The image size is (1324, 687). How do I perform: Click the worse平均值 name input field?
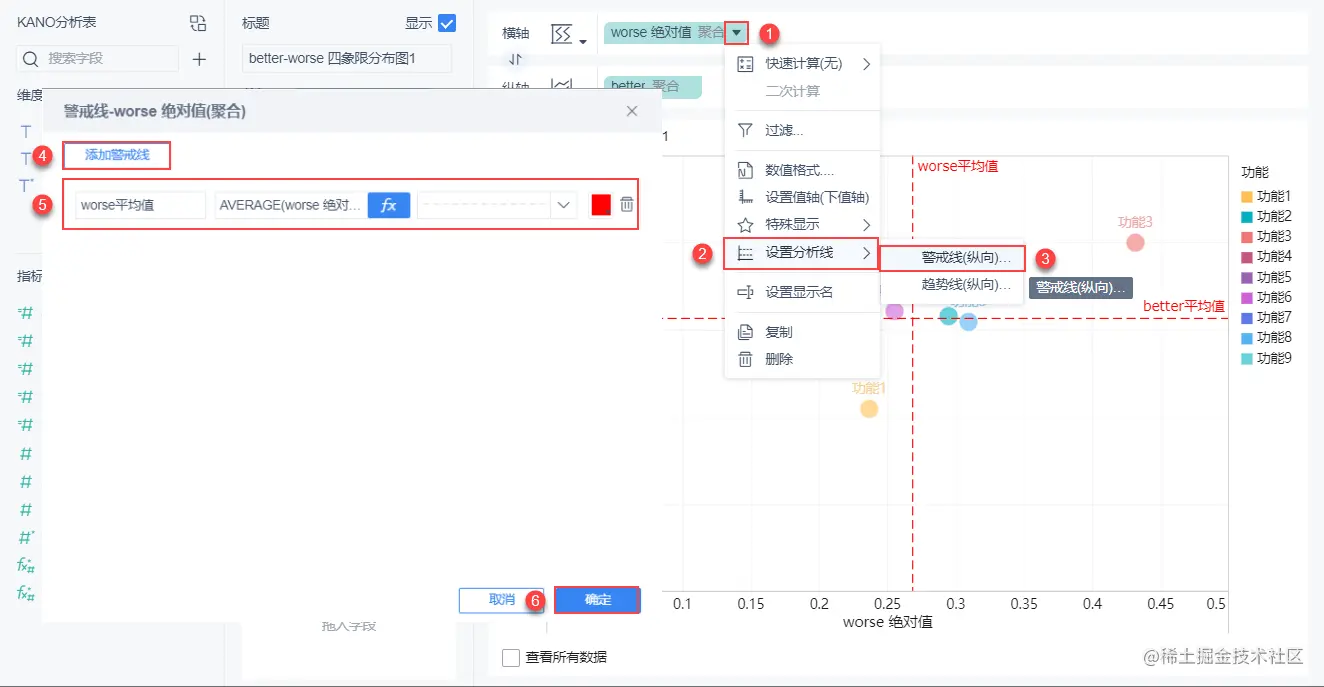[140, 204]
